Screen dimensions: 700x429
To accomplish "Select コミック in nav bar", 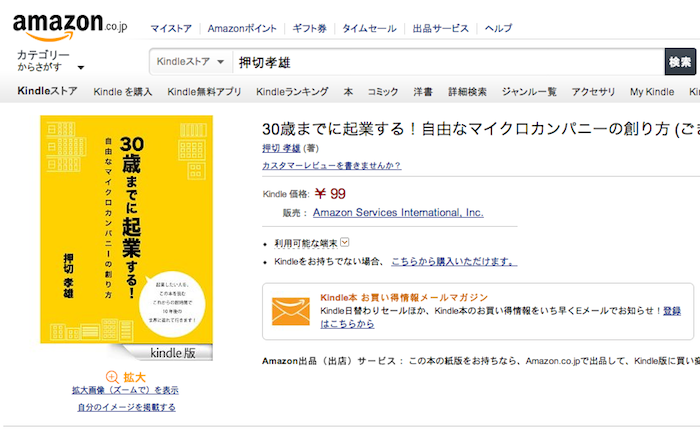I will [x=383, y=92].
